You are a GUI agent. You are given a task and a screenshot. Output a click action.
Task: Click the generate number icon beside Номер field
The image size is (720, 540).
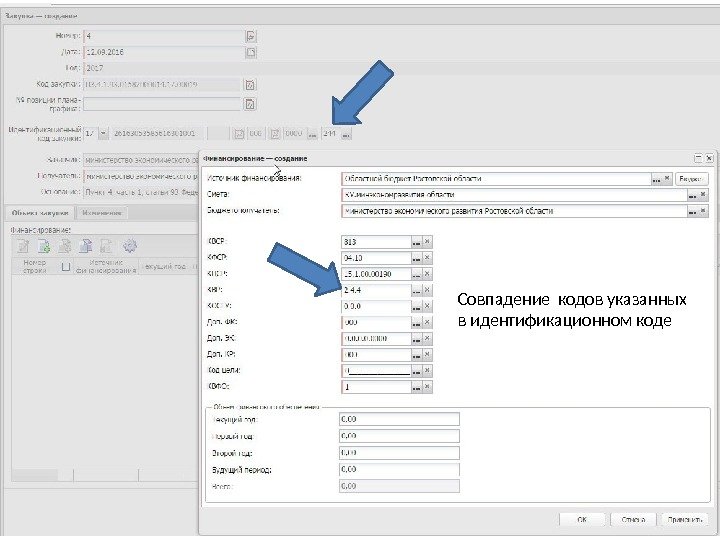(251, 36)
